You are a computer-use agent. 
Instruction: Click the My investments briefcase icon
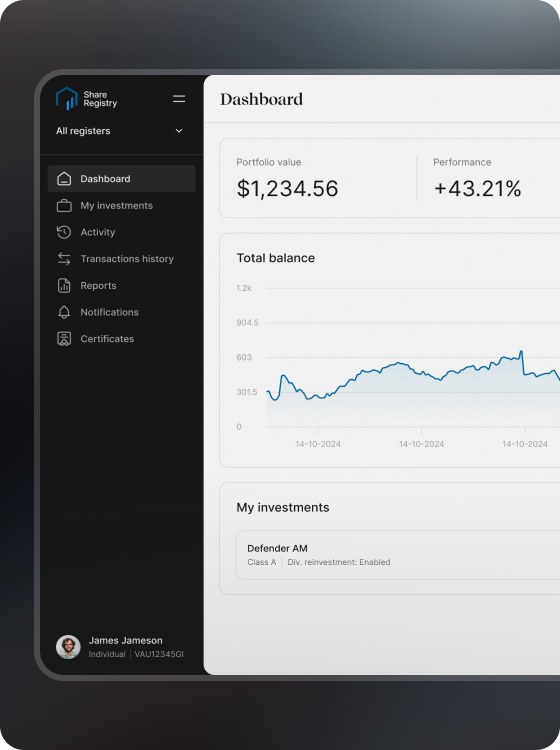coord(64,206)
